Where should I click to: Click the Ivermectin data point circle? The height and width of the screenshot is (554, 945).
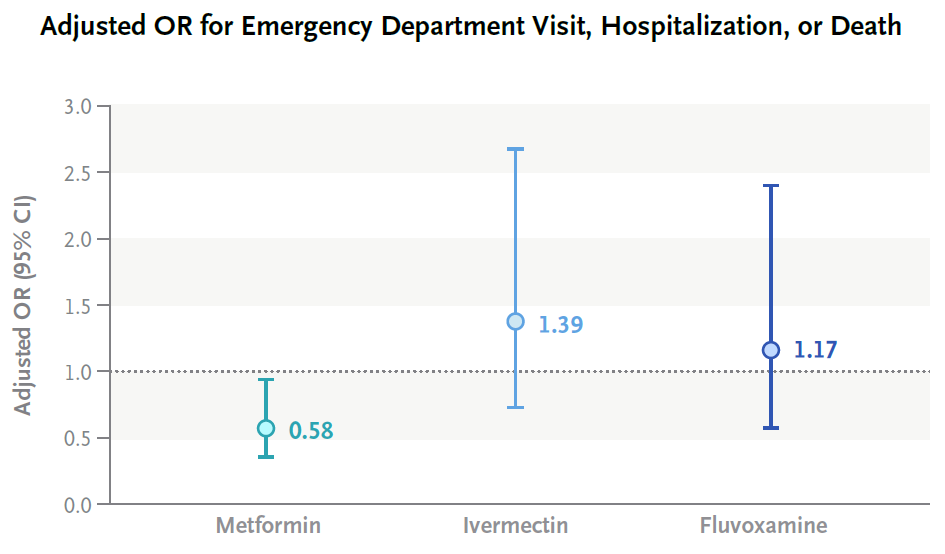[516, 321]
